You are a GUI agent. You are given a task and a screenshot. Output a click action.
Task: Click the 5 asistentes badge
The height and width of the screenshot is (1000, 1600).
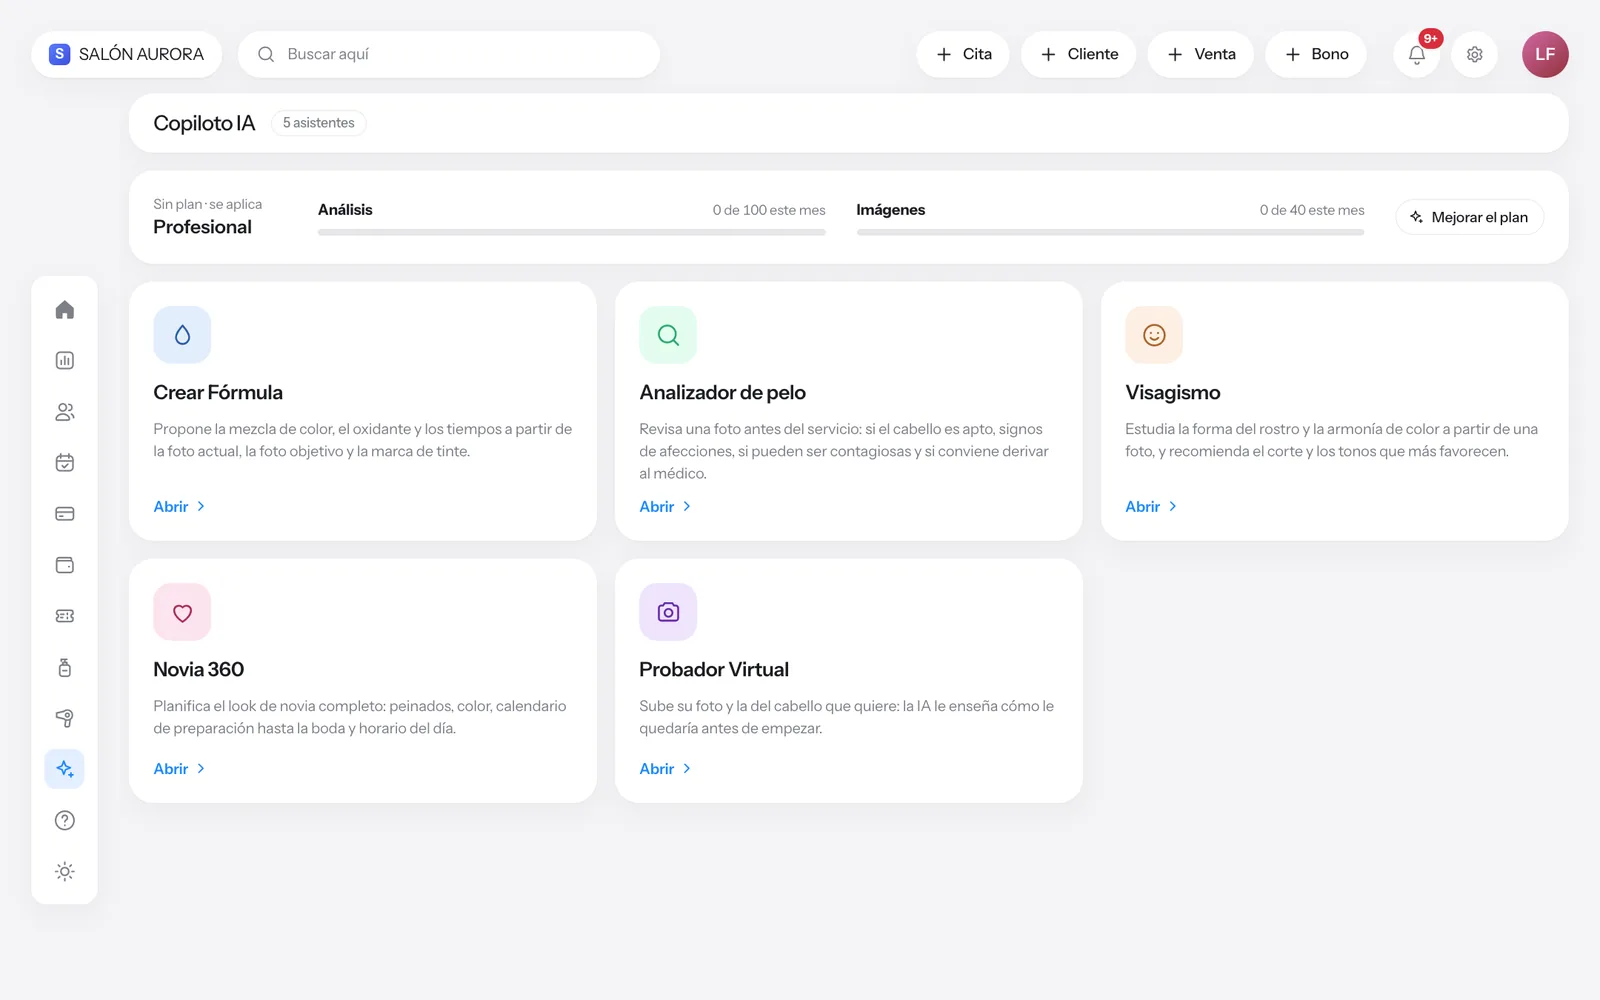pos(319,123)
